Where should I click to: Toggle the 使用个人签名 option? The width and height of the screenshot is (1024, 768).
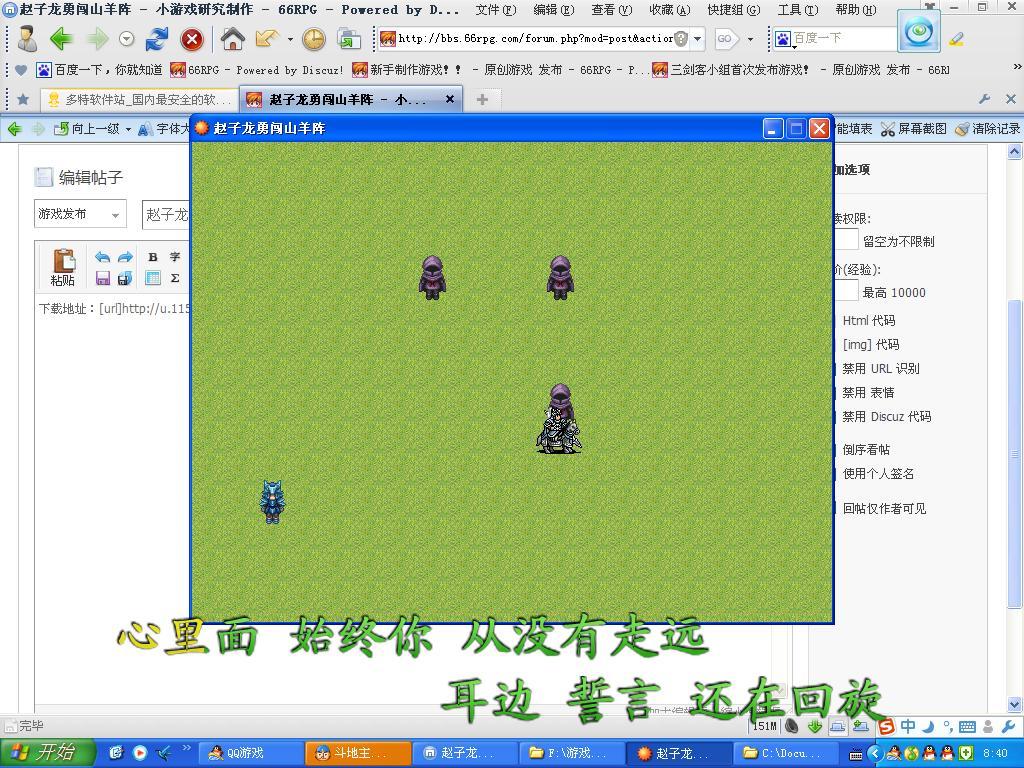point(878,473)
